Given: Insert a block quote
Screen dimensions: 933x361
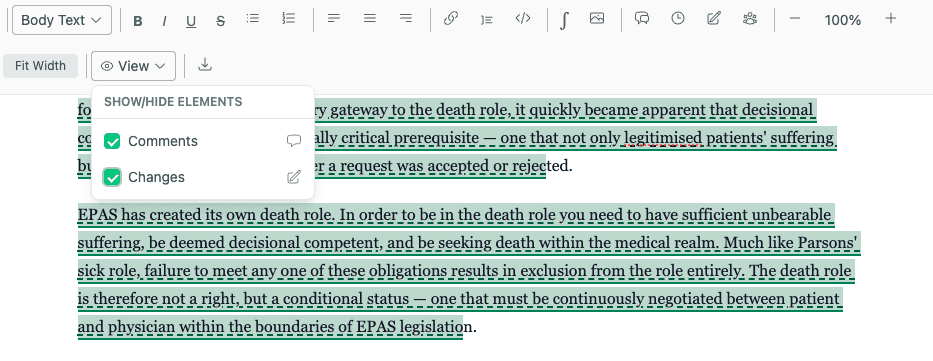Looking at the screenshot, I should (x=487, y=19).
